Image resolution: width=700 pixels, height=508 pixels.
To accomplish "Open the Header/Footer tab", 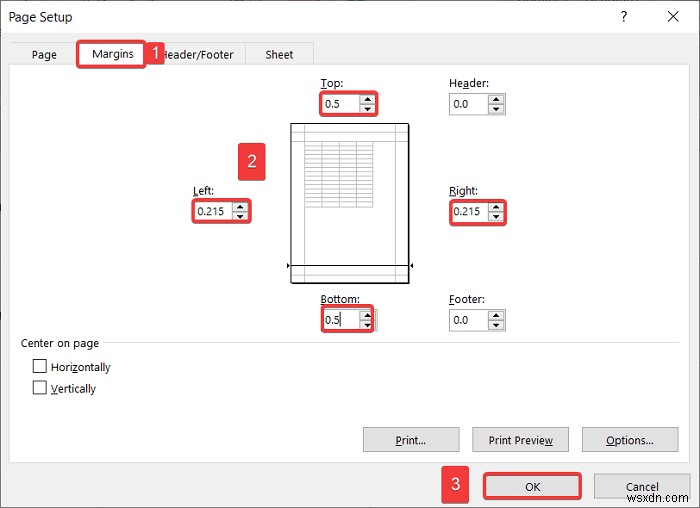I will coord(199,54).
